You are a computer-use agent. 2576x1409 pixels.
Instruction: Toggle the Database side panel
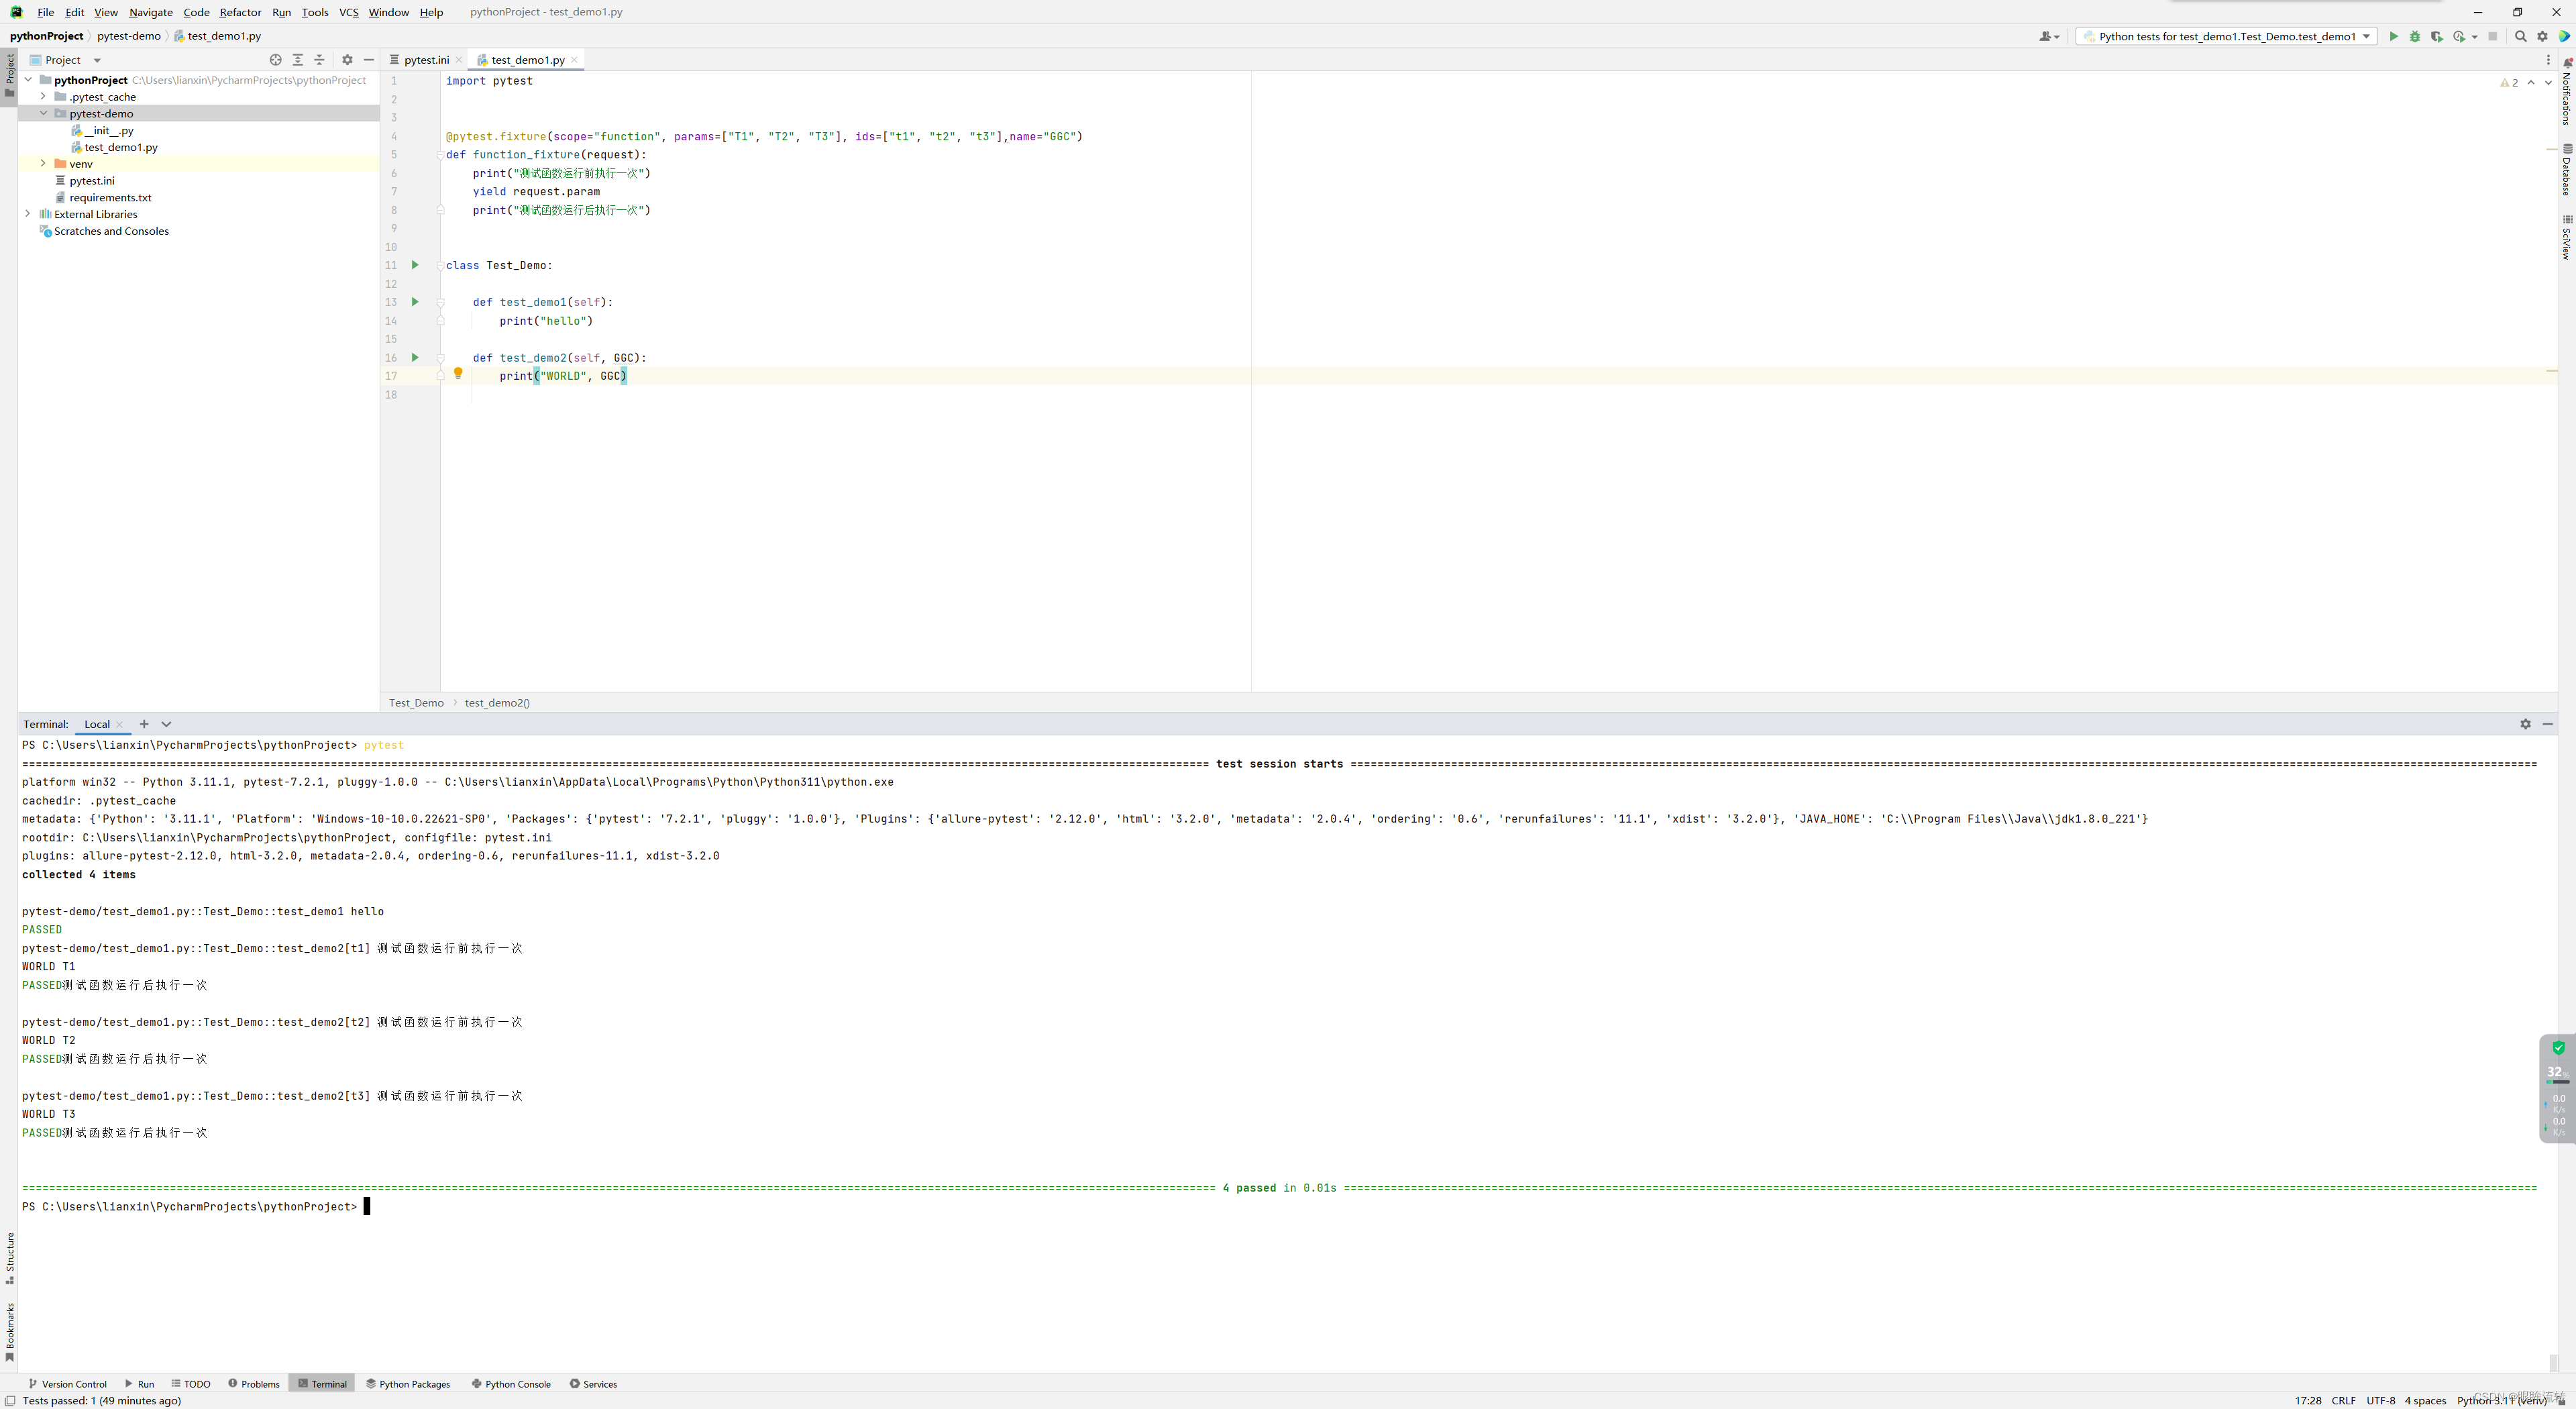(2567, 170)
